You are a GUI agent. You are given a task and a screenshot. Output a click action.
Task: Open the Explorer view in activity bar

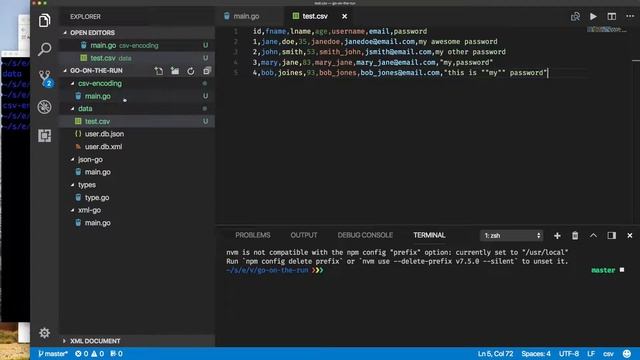44,20
